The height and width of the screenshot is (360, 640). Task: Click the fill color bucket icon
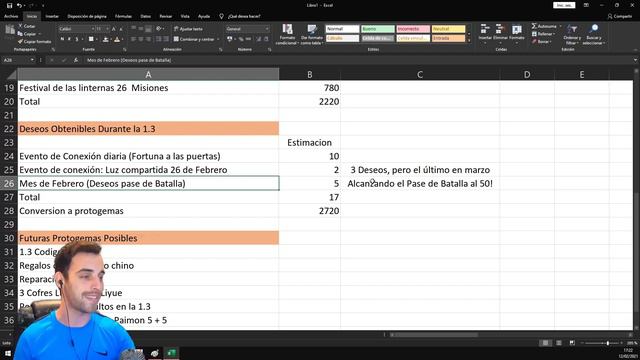106,39
